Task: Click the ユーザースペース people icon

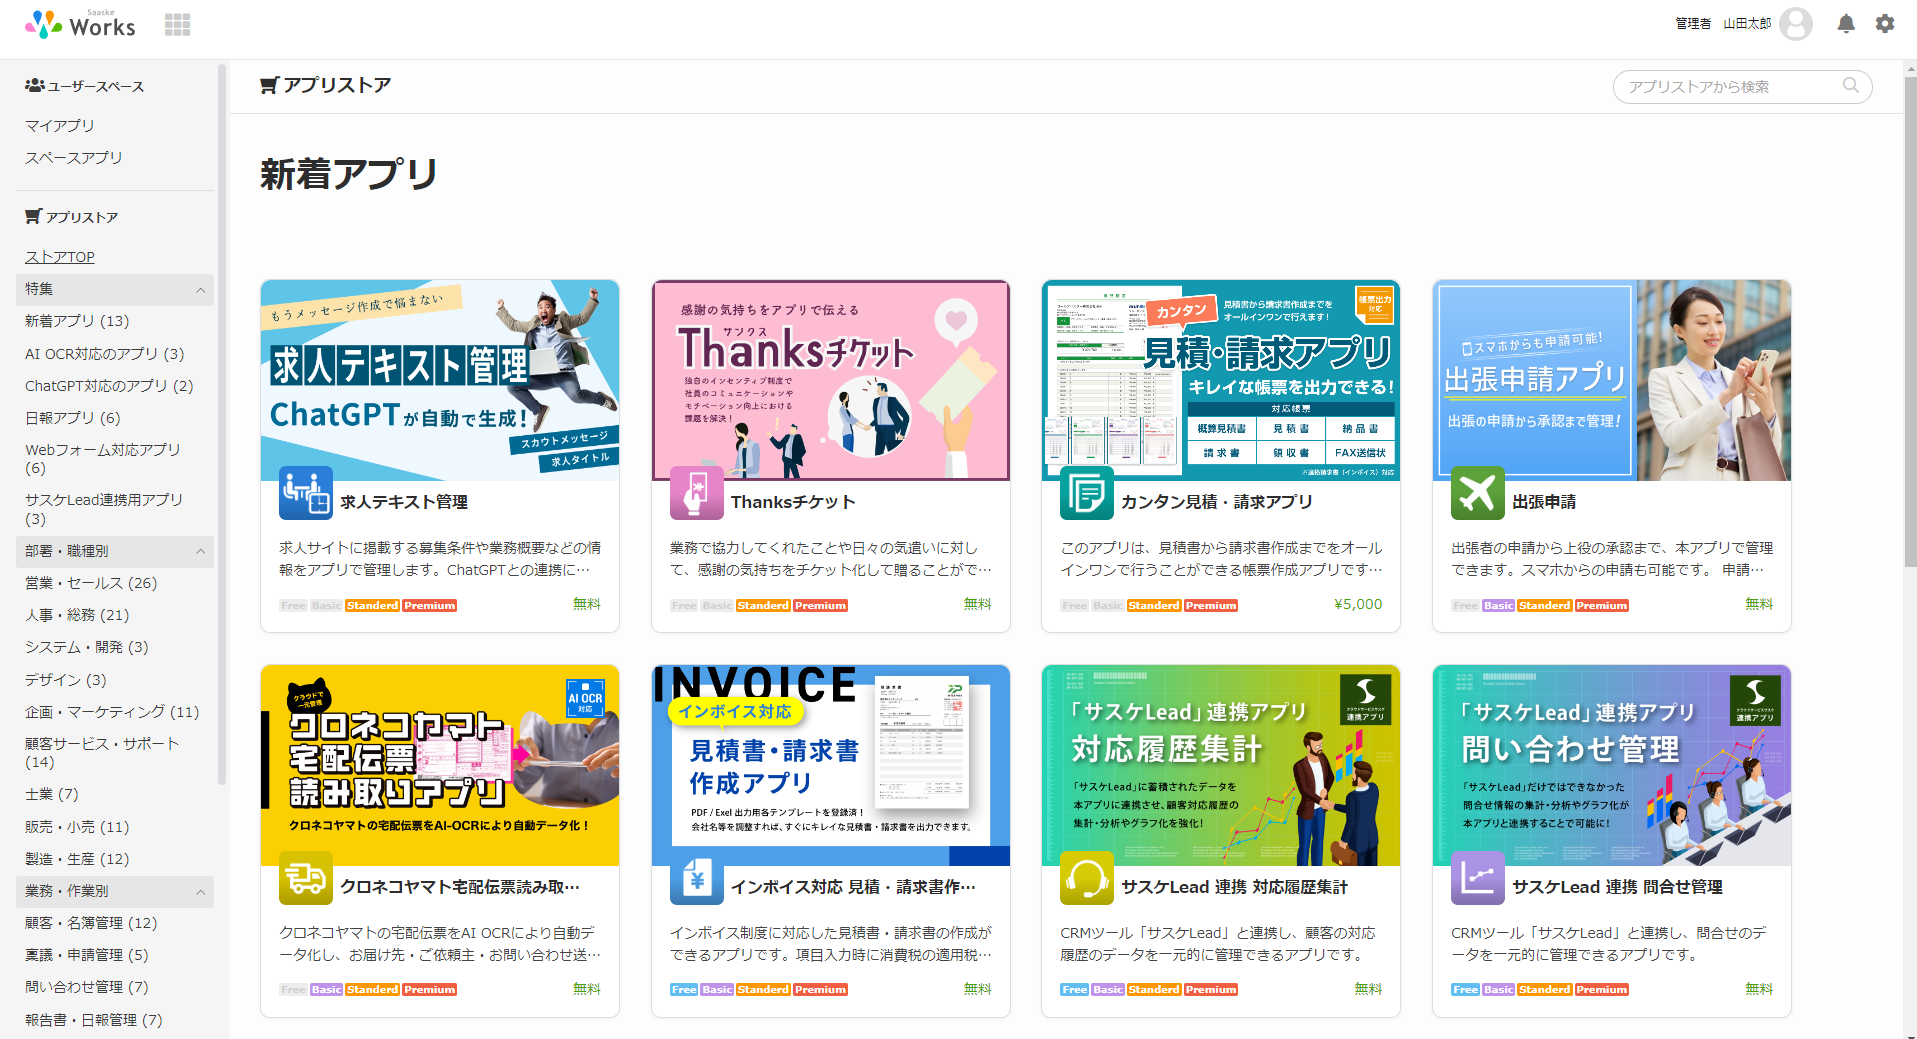Action: pyautogui.click(x=34, y=86)
